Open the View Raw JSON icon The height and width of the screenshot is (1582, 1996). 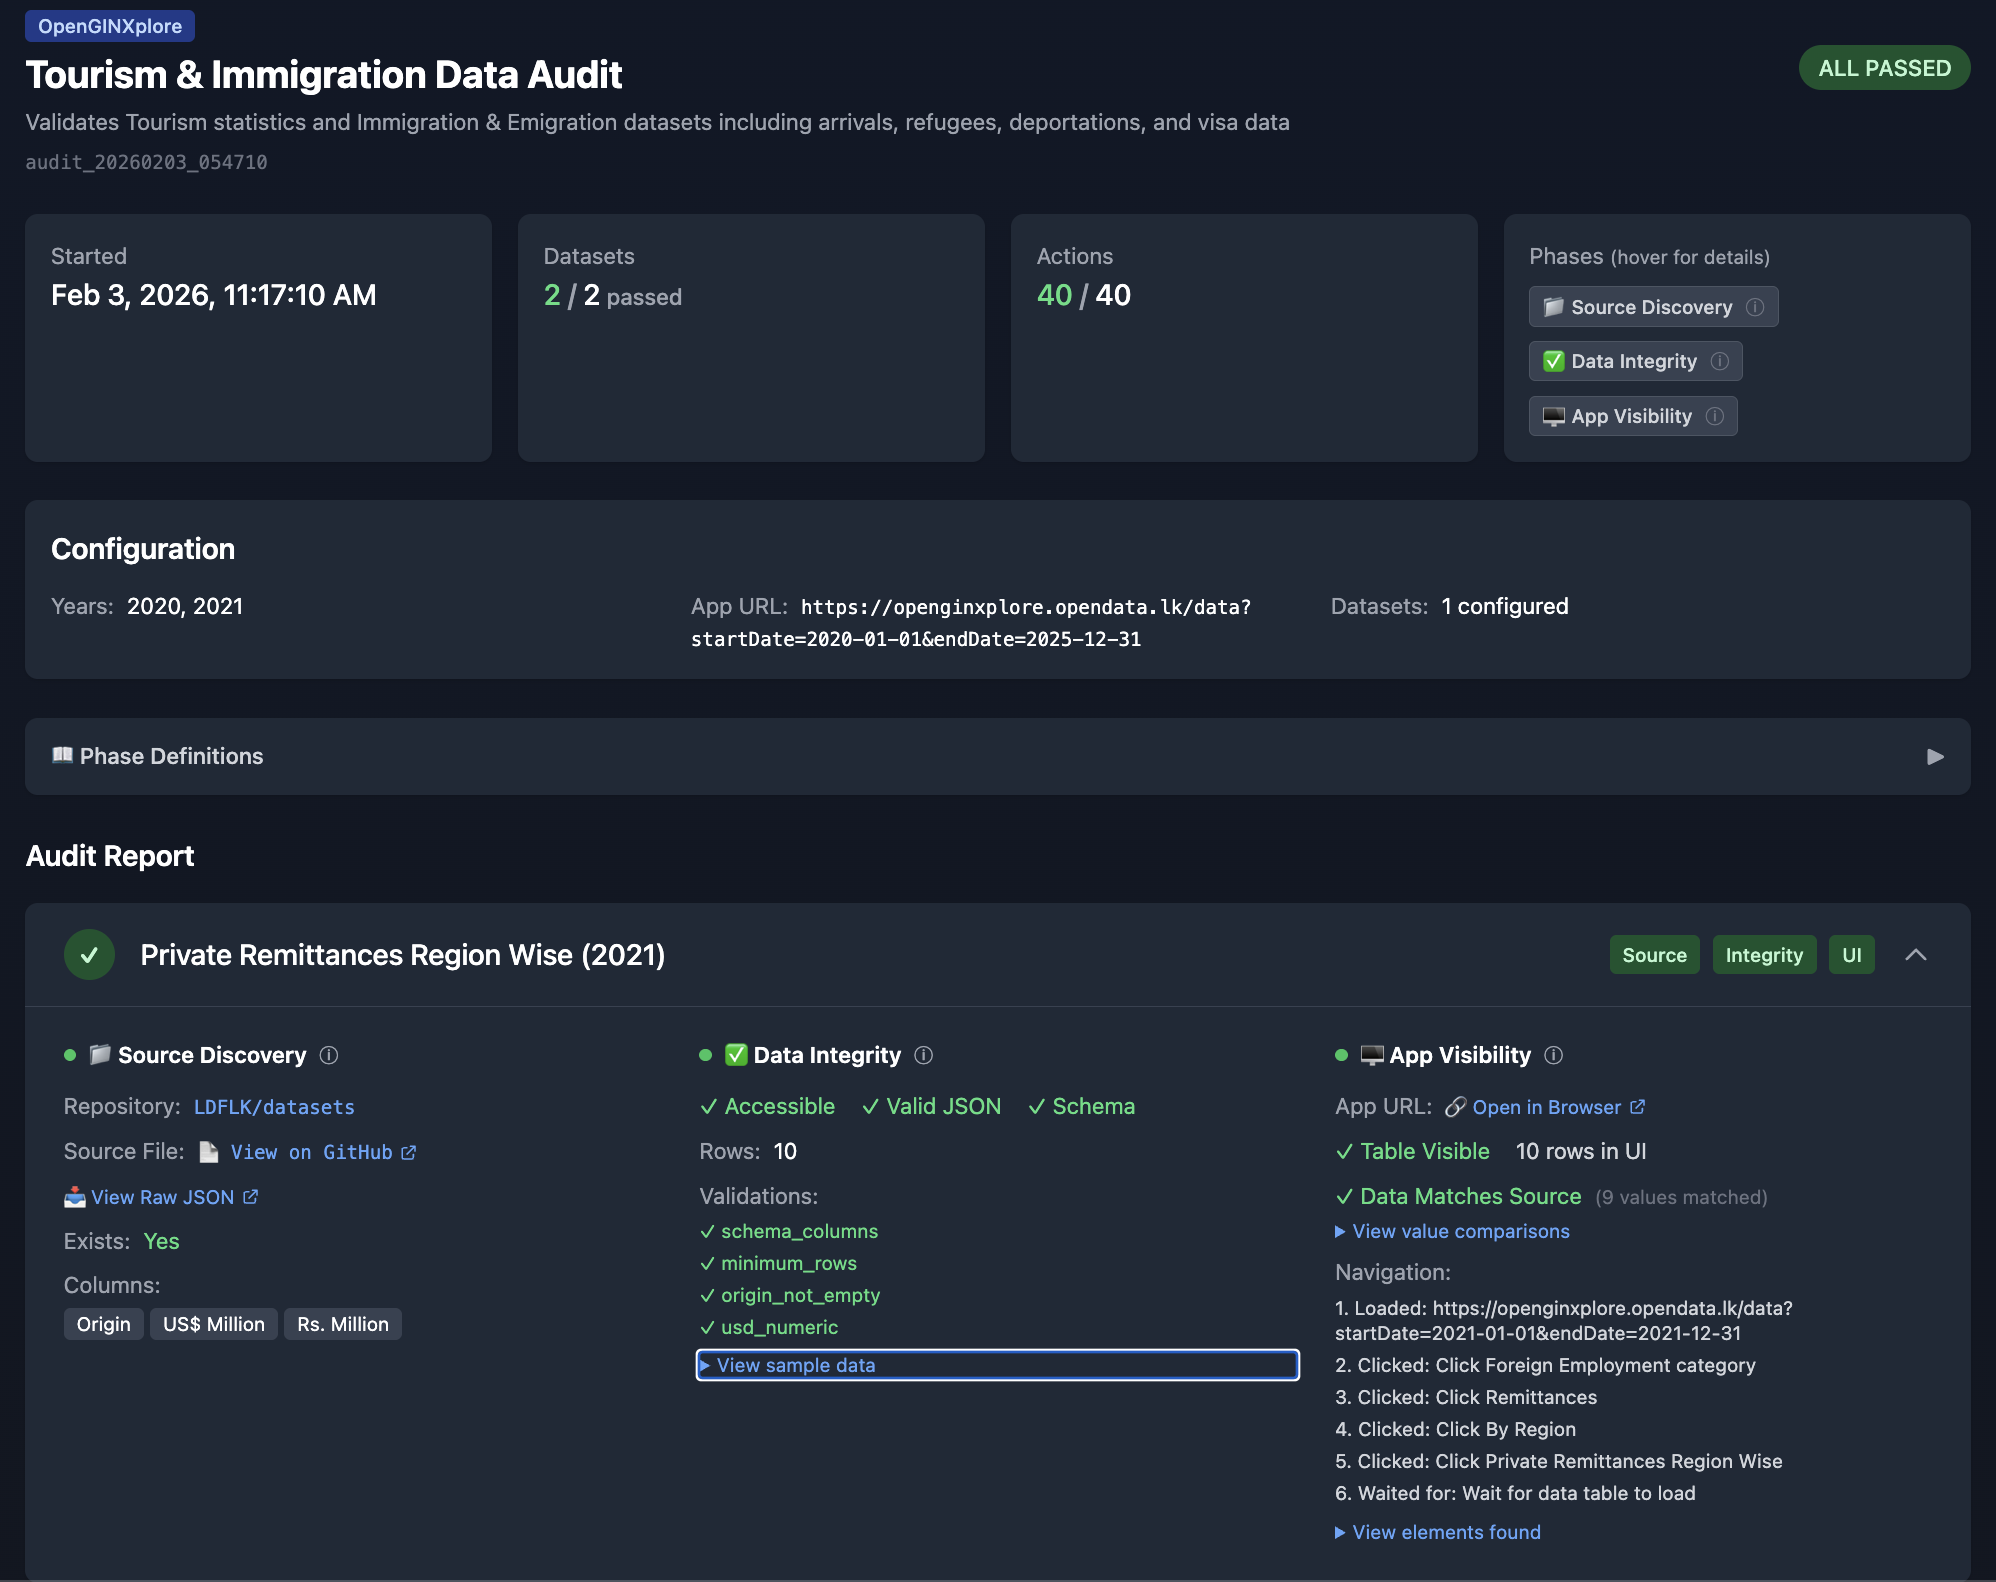coord(75,1196)
